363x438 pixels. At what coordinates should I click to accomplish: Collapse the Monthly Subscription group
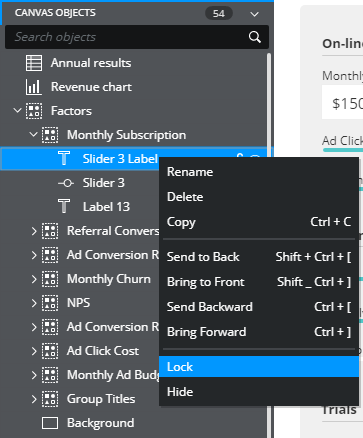(x=33, y=134)
